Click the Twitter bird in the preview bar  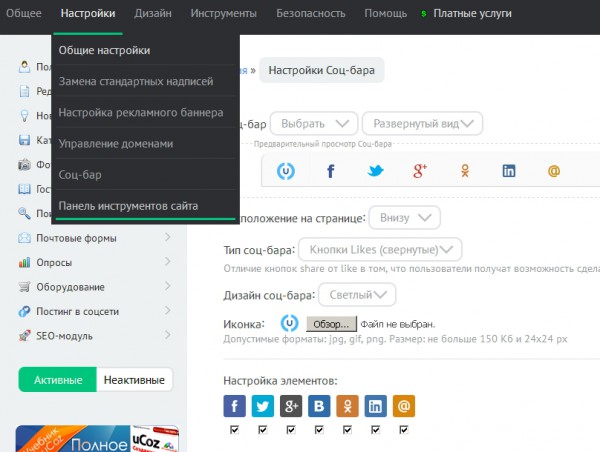tap(375, 171)
